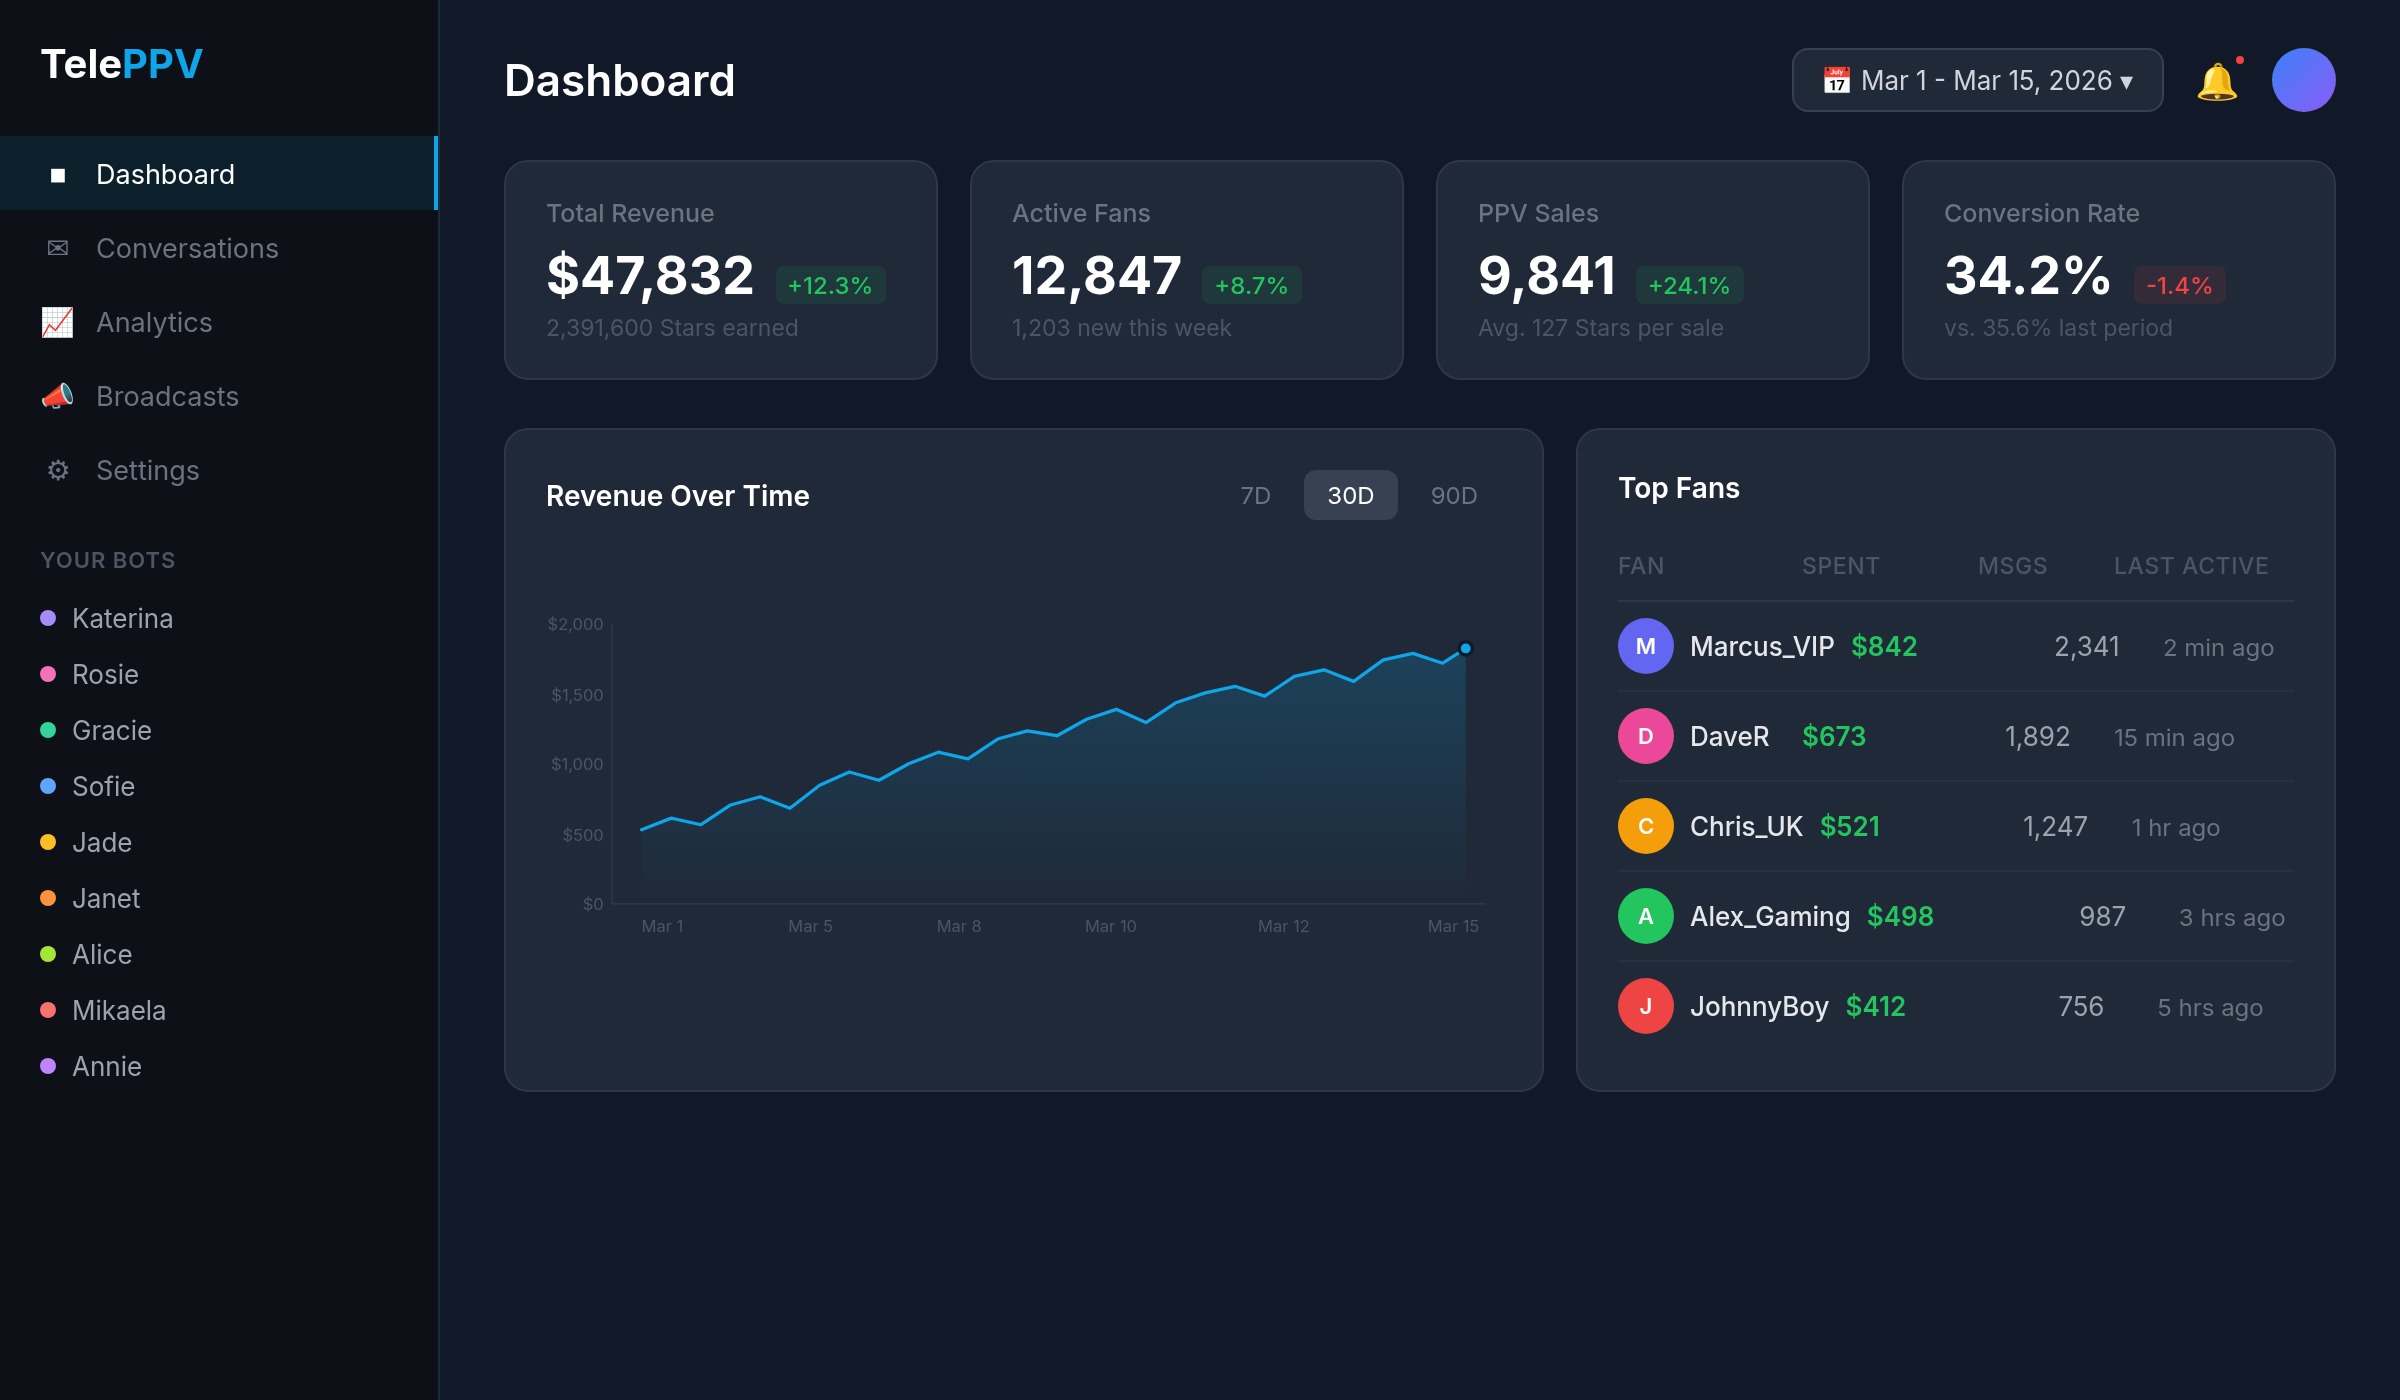Open Settings using the gear icon
The image size is (2400, 1400).
click(58, 470)
